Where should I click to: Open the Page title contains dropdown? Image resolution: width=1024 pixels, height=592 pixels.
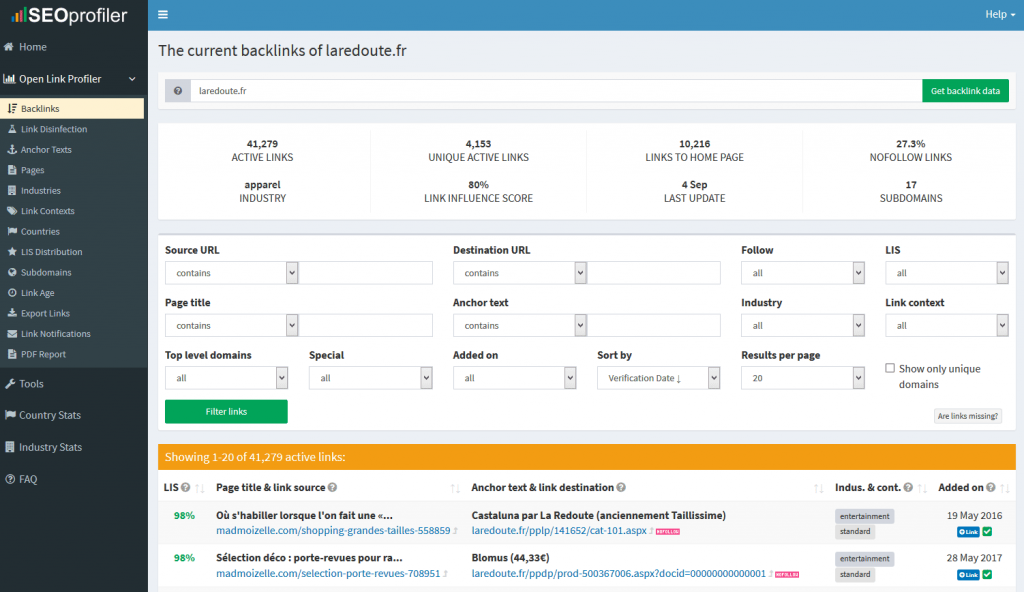pyautogui.click(x=232, y=325)
